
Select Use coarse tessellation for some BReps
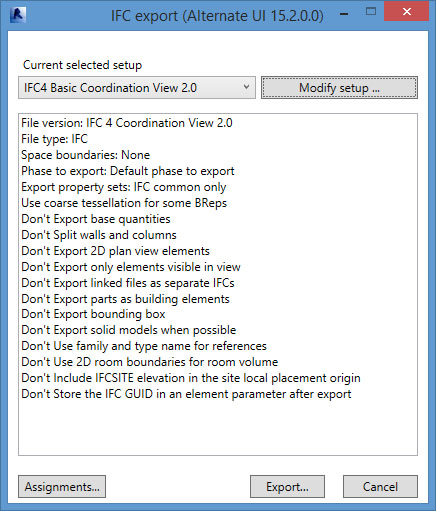click(124, 203)
